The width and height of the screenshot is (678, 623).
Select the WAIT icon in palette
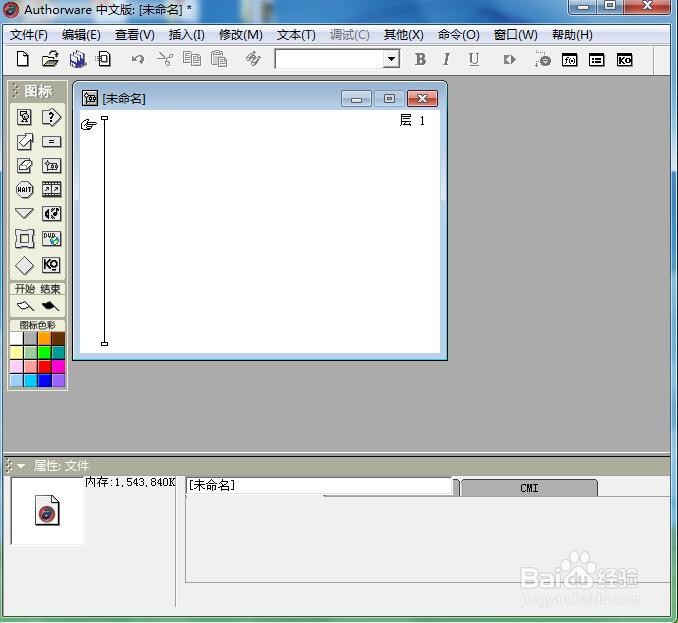tap(24, 189)
